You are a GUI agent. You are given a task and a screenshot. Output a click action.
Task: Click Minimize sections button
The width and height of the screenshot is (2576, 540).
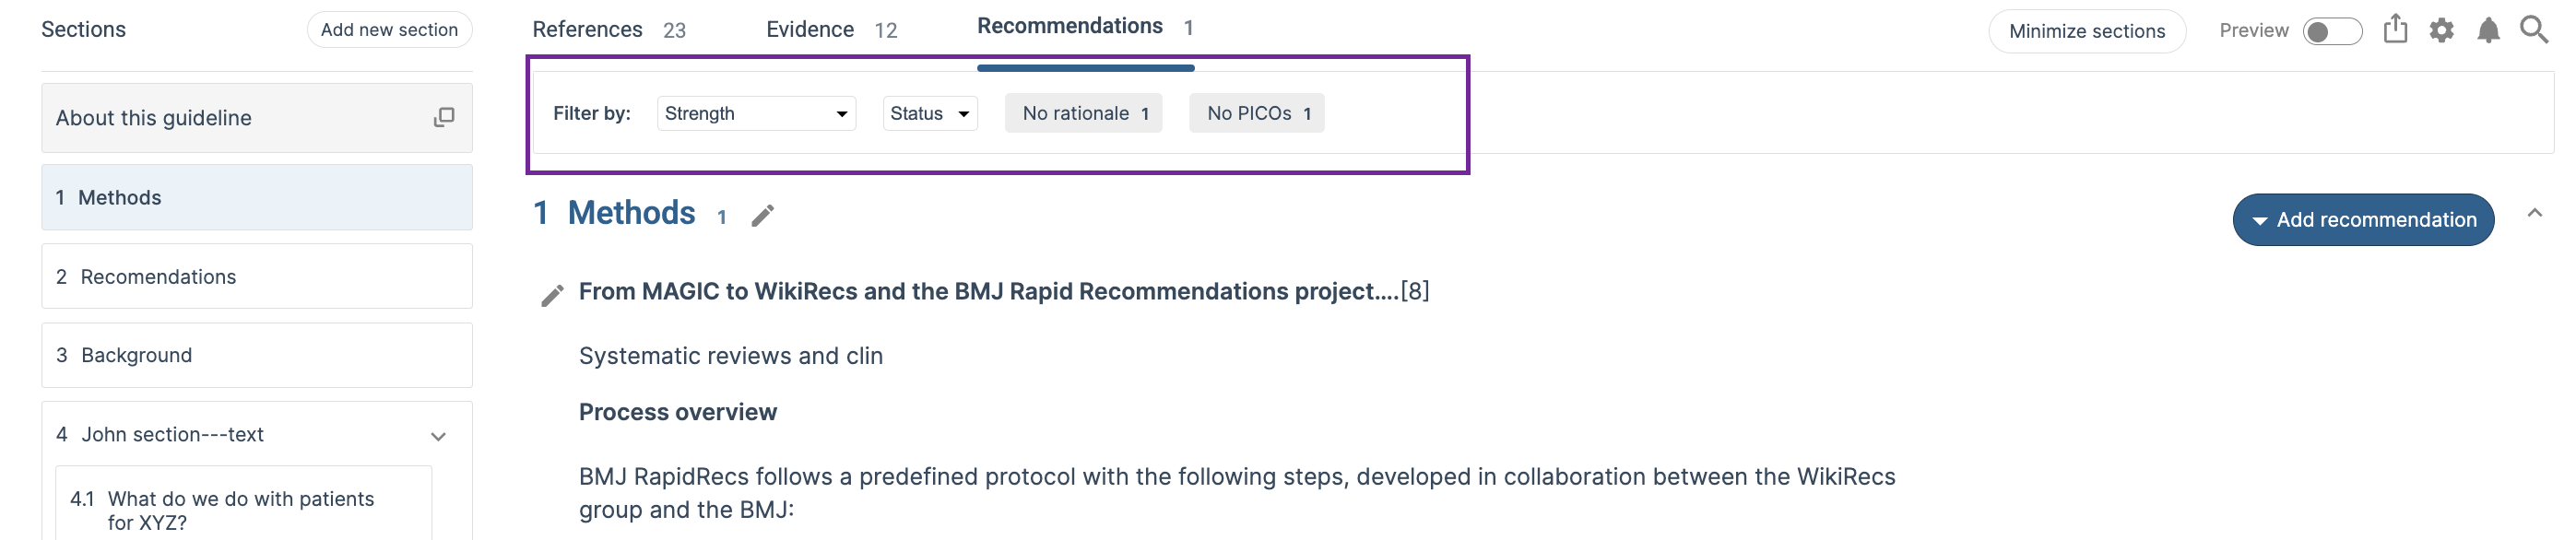point(2087,31)
